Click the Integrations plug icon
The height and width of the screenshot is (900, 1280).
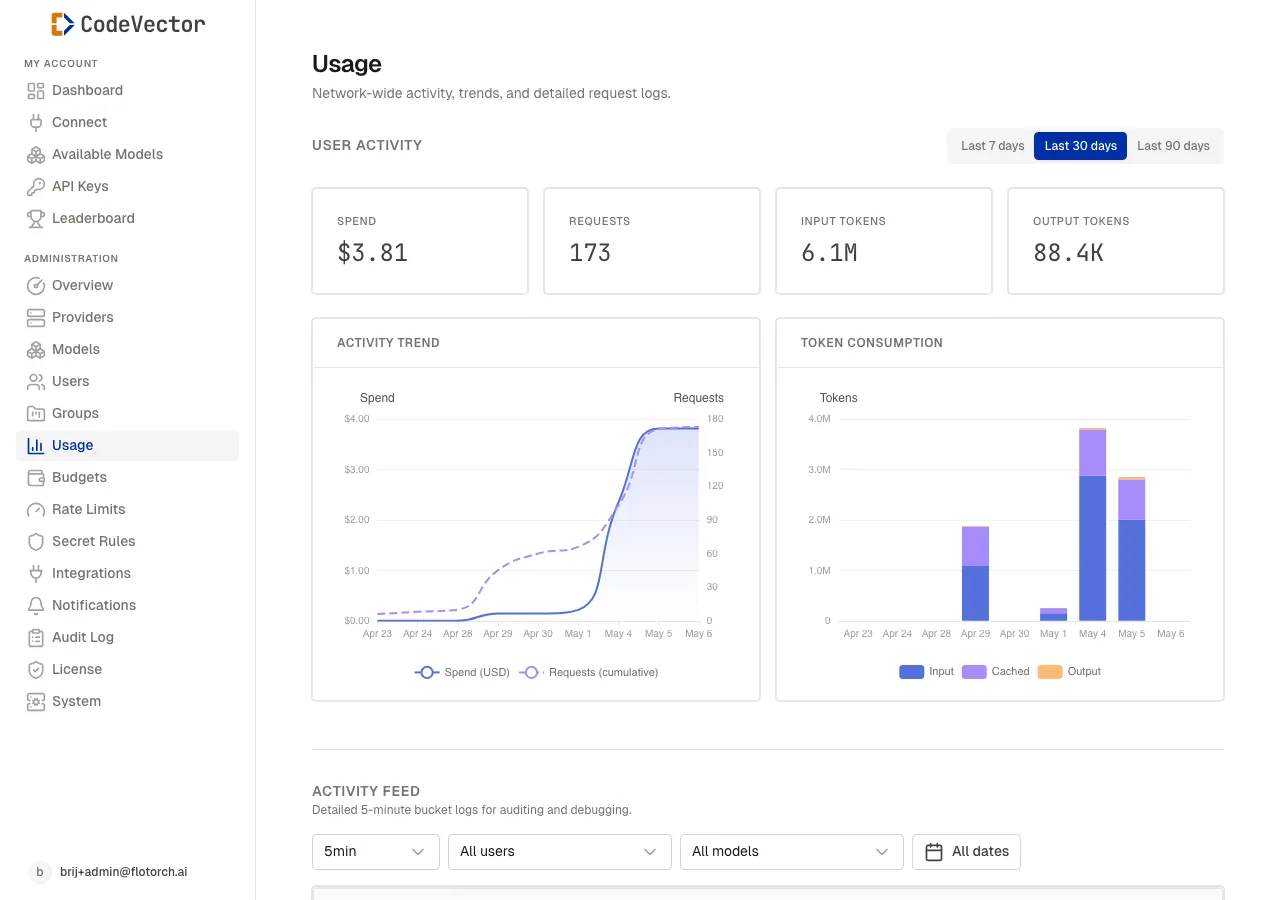pos(36,573)
